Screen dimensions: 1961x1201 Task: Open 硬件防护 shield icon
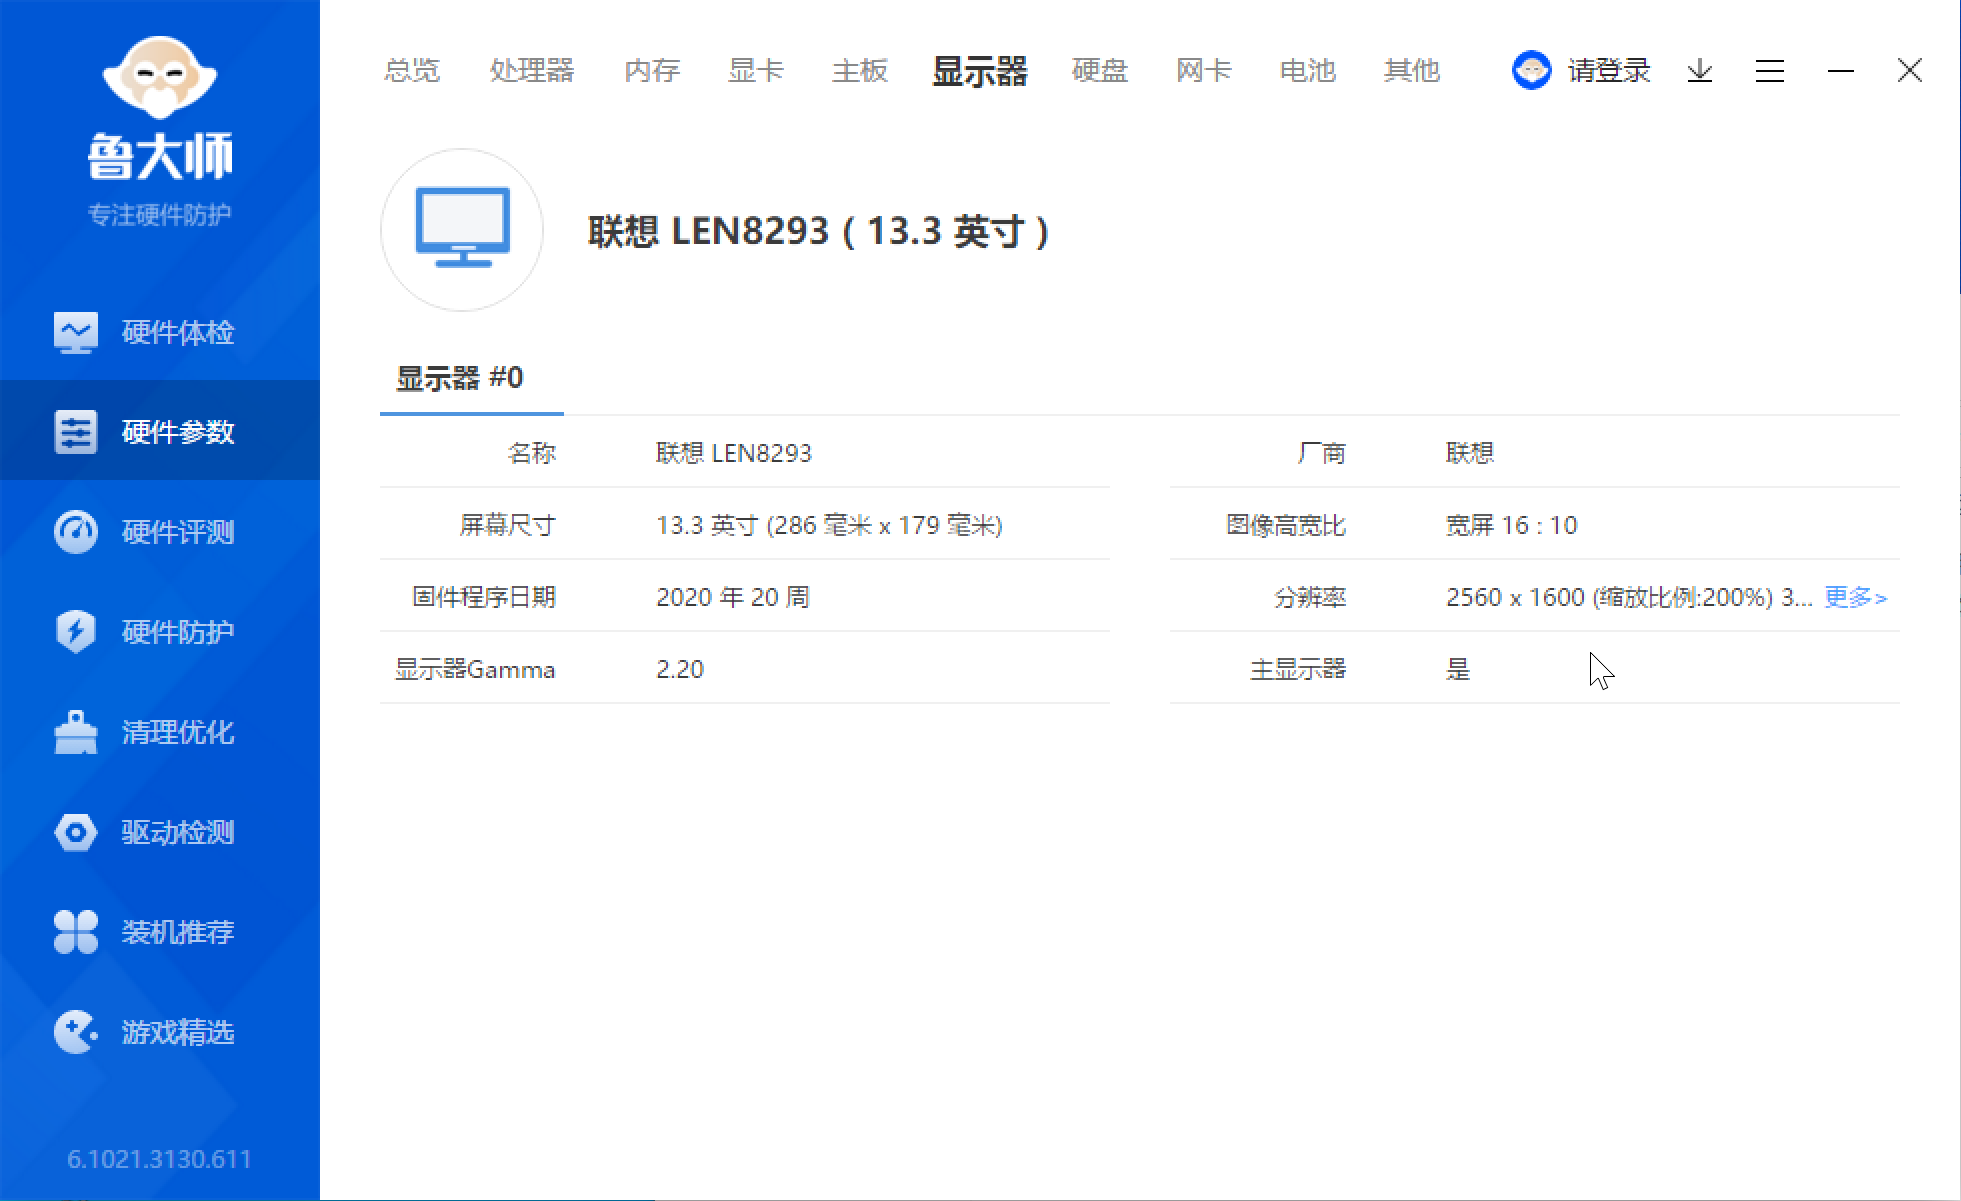76,632
